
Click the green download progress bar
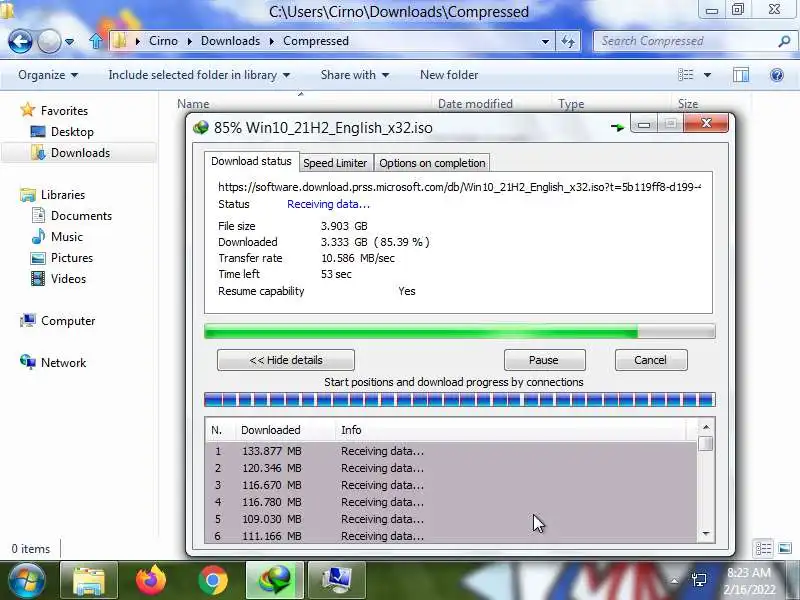click(459, 332)
